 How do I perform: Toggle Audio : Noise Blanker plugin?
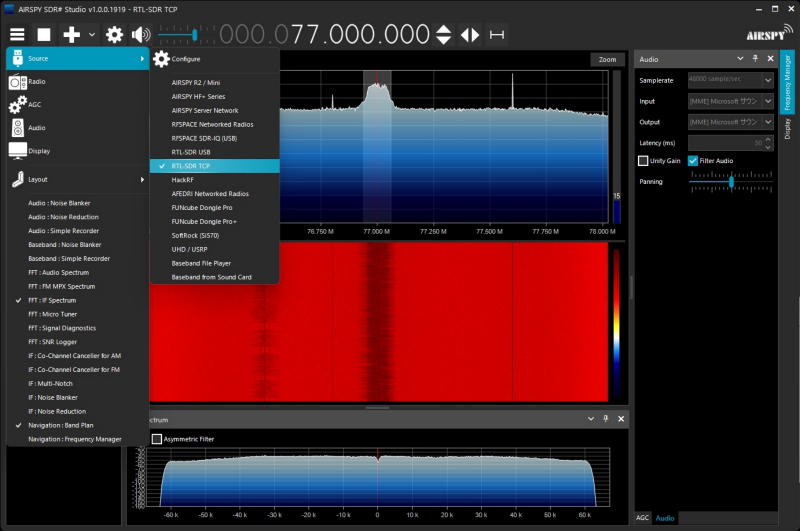pos(78,203)
